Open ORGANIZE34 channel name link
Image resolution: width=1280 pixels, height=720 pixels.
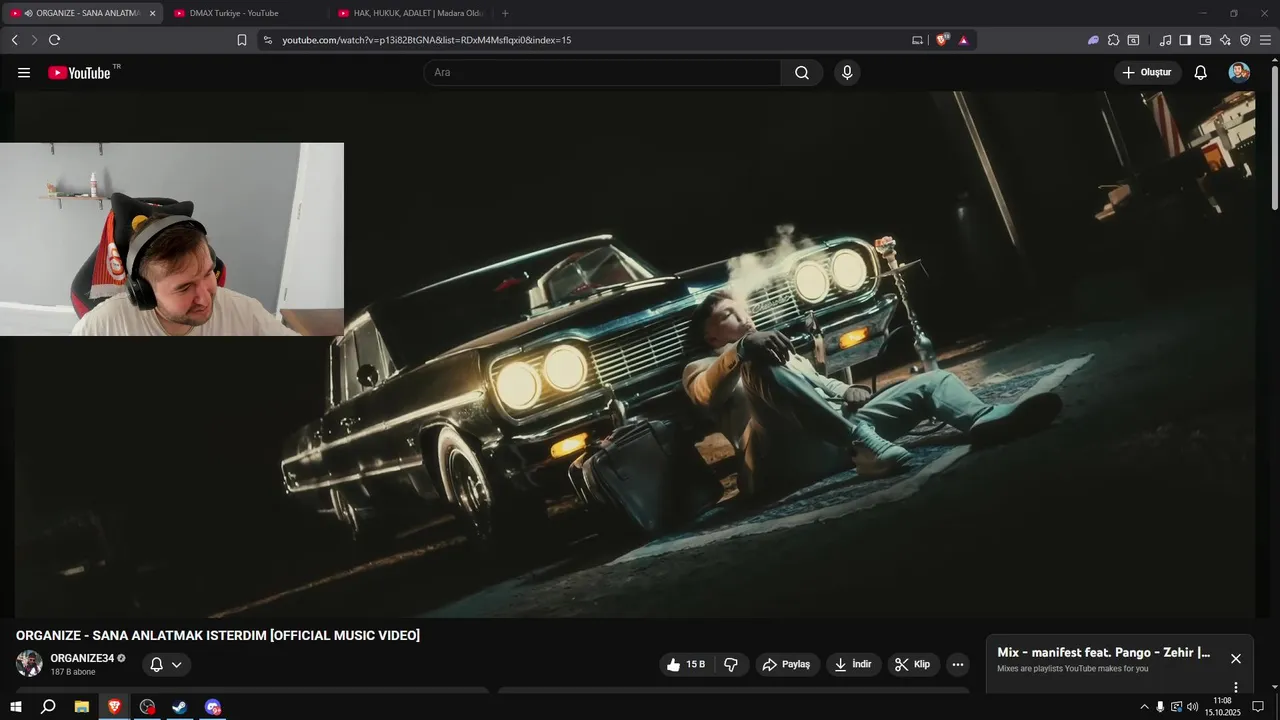[82, 658]
